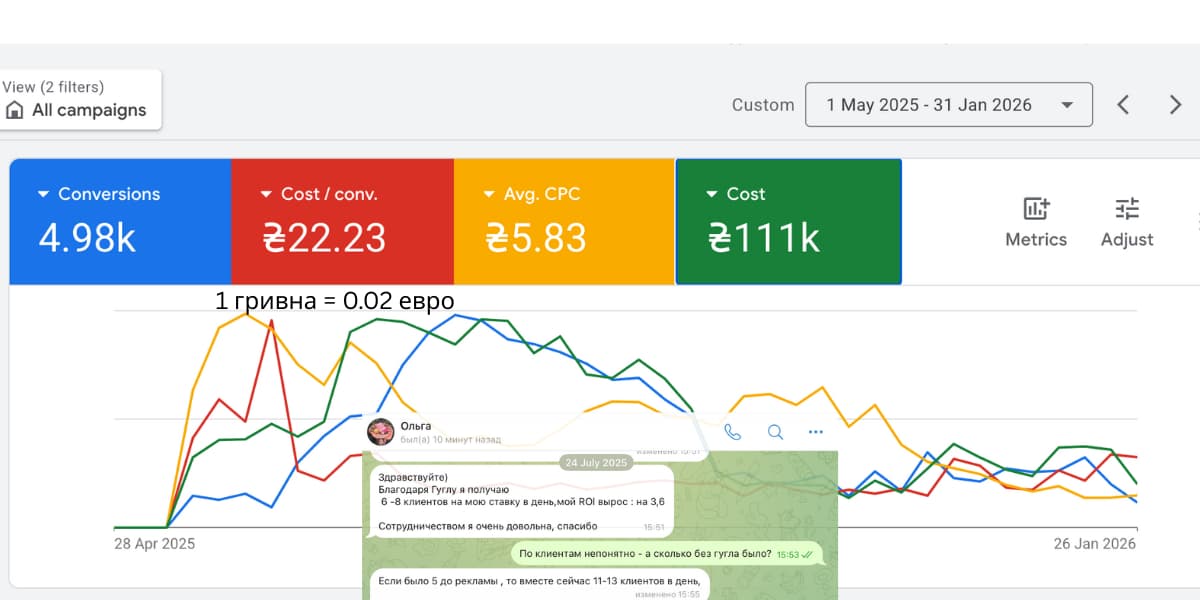Click the All campaigns home icon
The height and width of the screenshot is (600, 1200).
[x=15, y=111]
